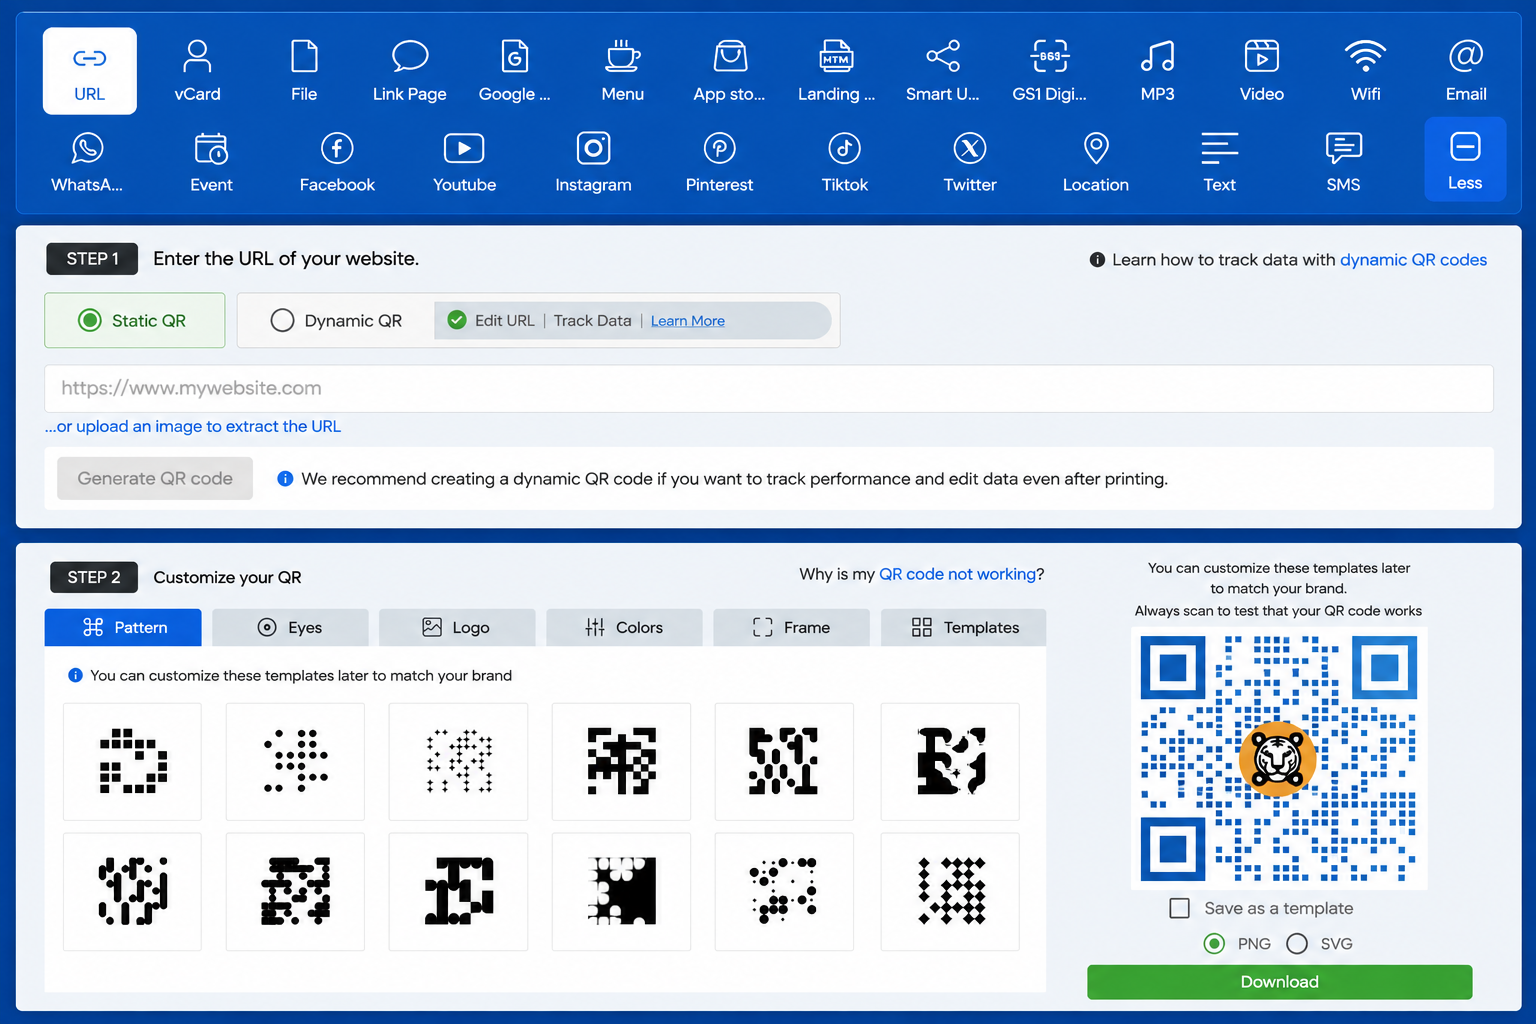Collapse QR types with Less button

coord(1465,160)
